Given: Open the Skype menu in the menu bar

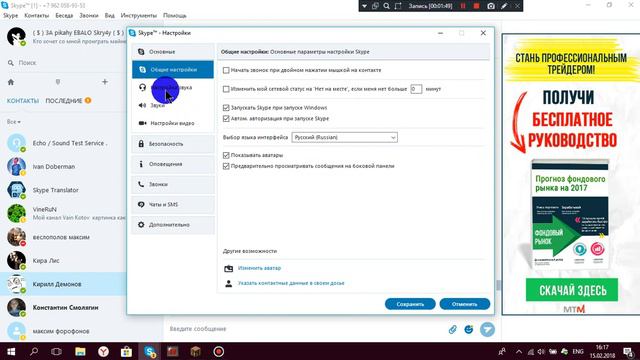Looking at the screenshot, I should coord(10,16).
